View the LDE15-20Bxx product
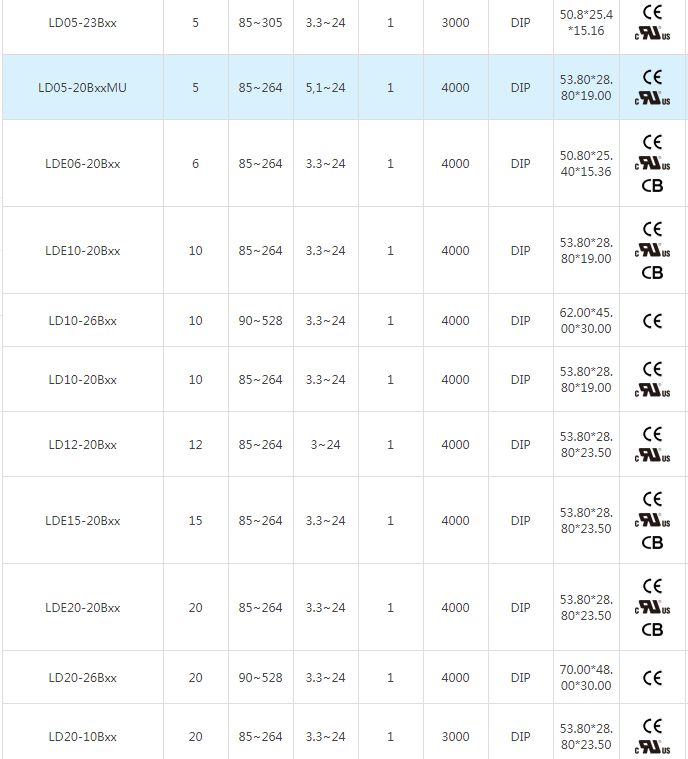Viewport: 688px width, 759px height. (x=83, y=521)
